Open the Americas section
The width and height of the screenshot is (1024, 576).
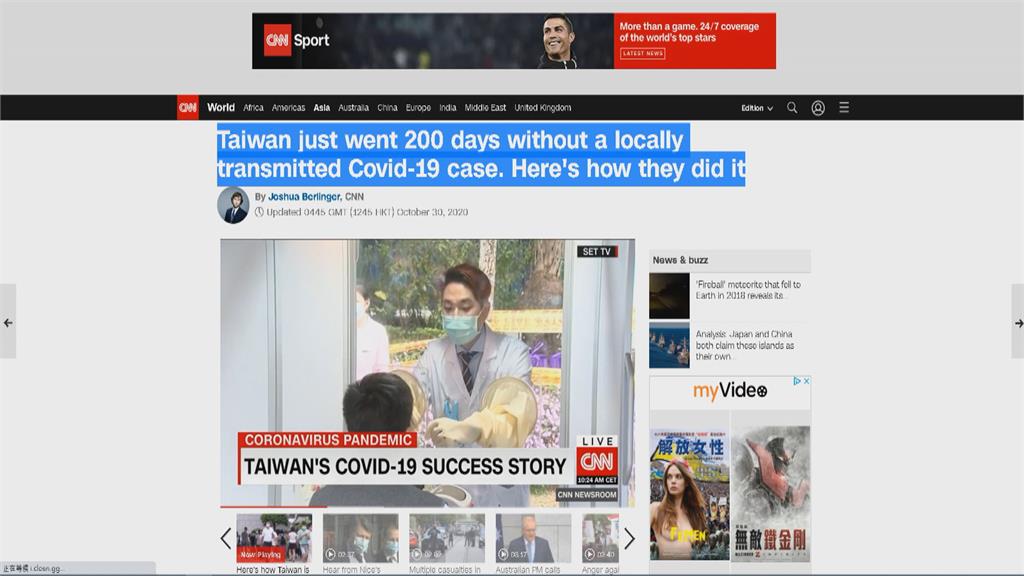(289, 108)
